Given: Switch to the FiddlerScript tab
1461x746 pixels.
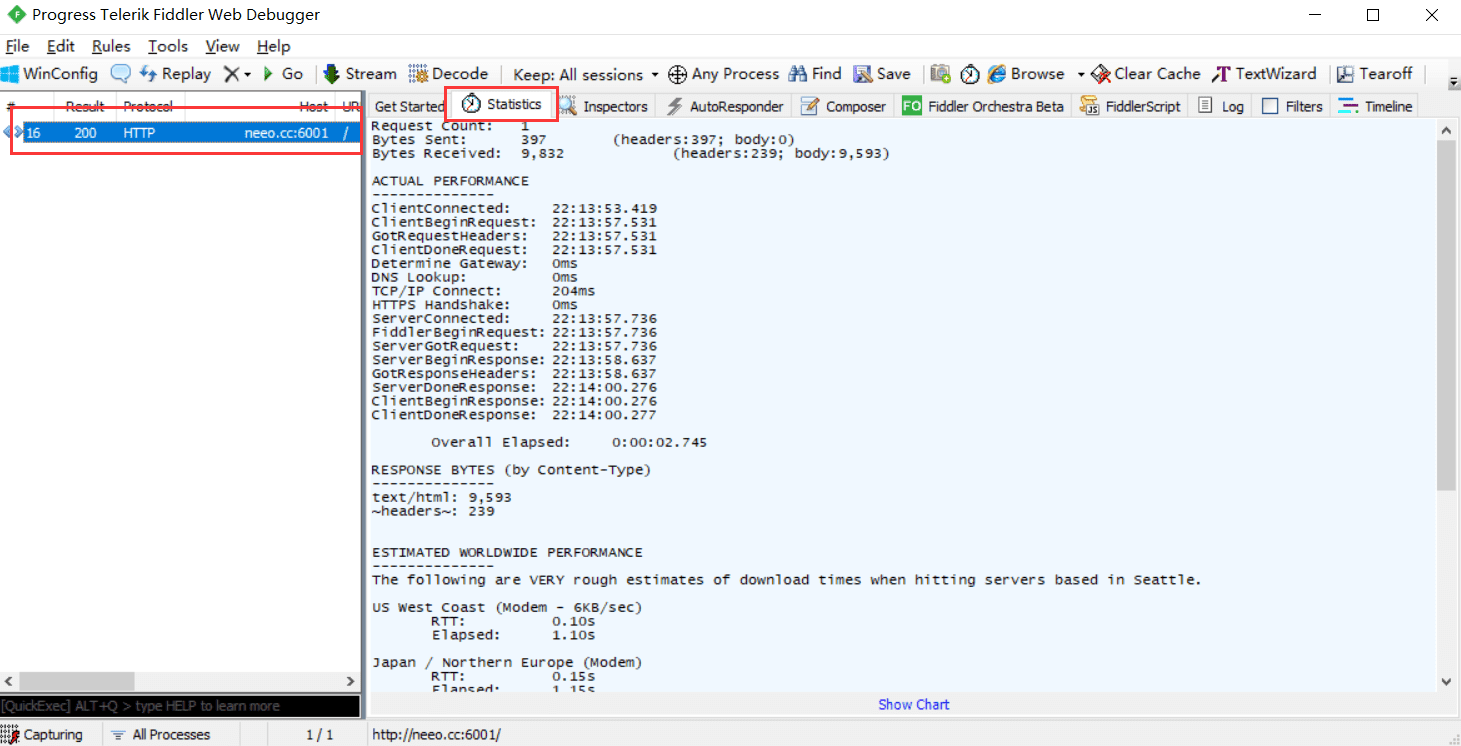Looking at the screenshot, I should 1130,106.
